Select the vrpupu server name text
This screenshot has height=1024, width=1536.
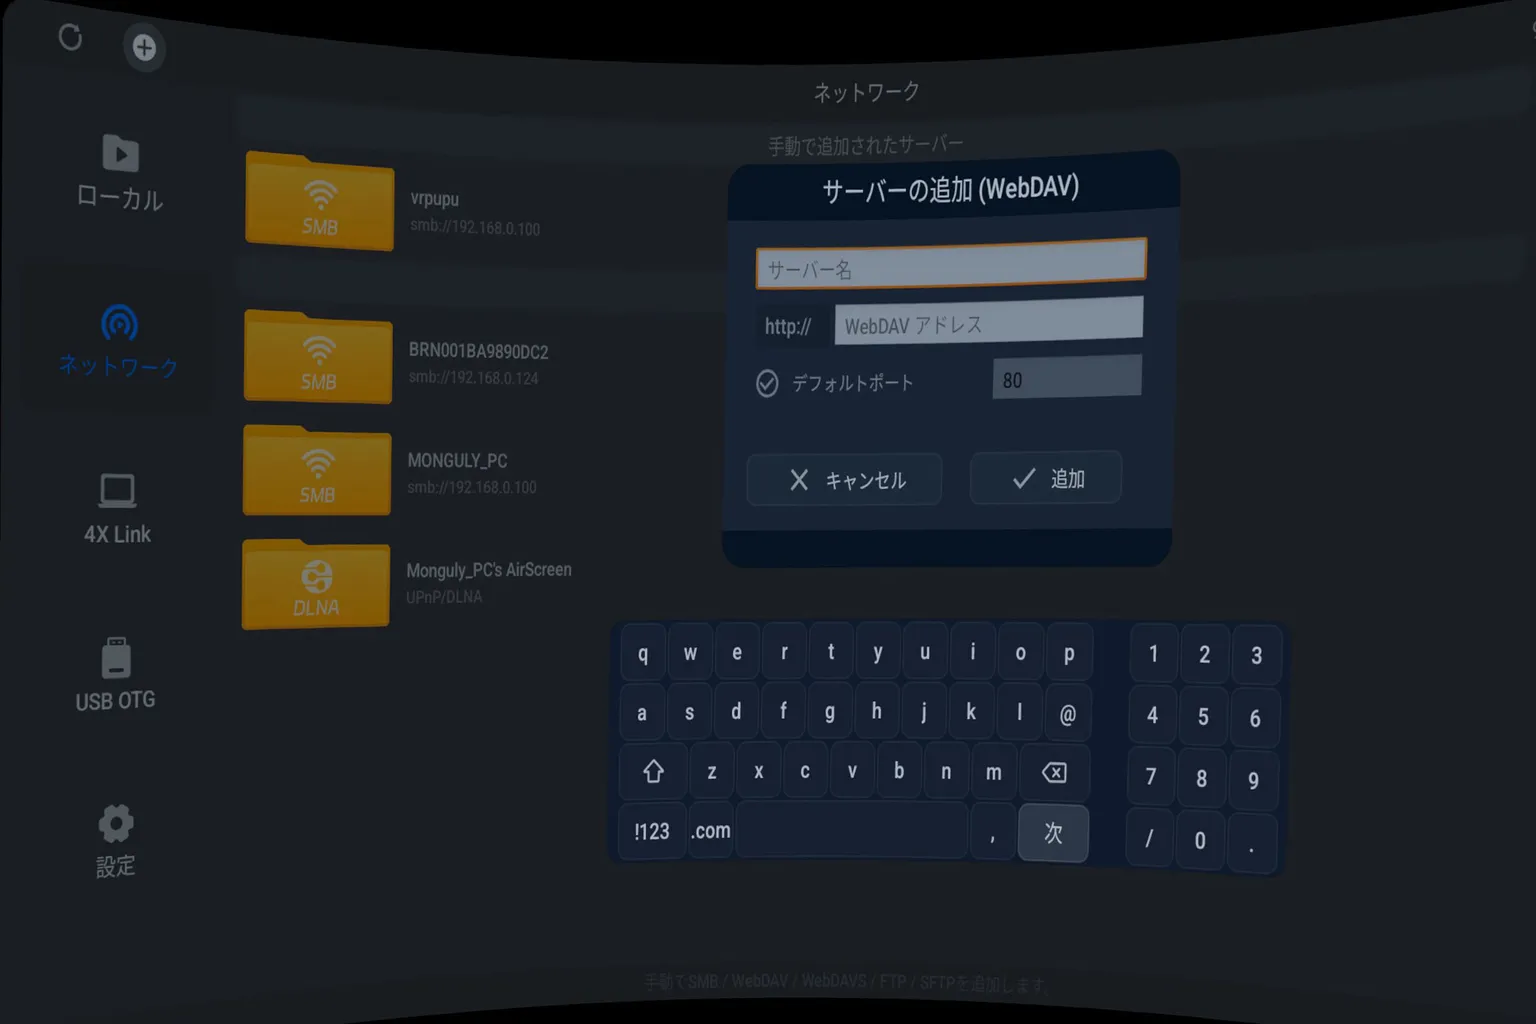435,199
